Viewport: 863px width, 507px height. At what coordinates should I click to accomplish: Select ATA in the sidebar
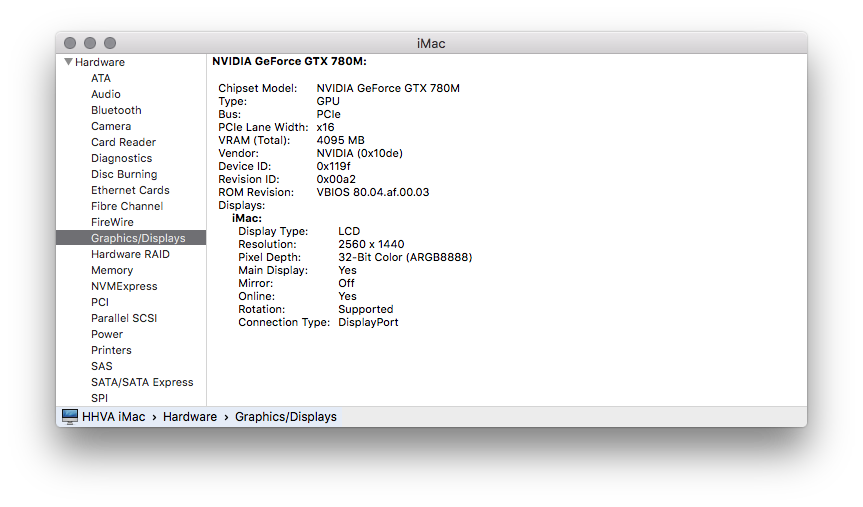pyautogui.click(x=101, y=78)
